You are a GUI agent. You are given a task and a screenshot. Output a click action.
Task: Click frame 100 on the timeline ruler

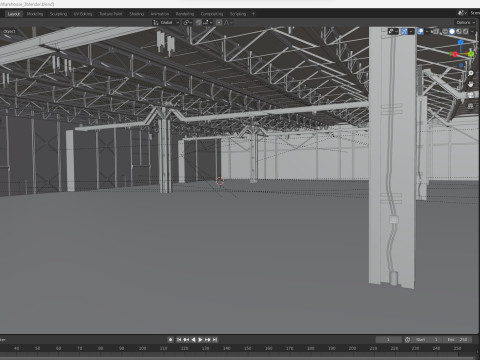coord(142,348)
